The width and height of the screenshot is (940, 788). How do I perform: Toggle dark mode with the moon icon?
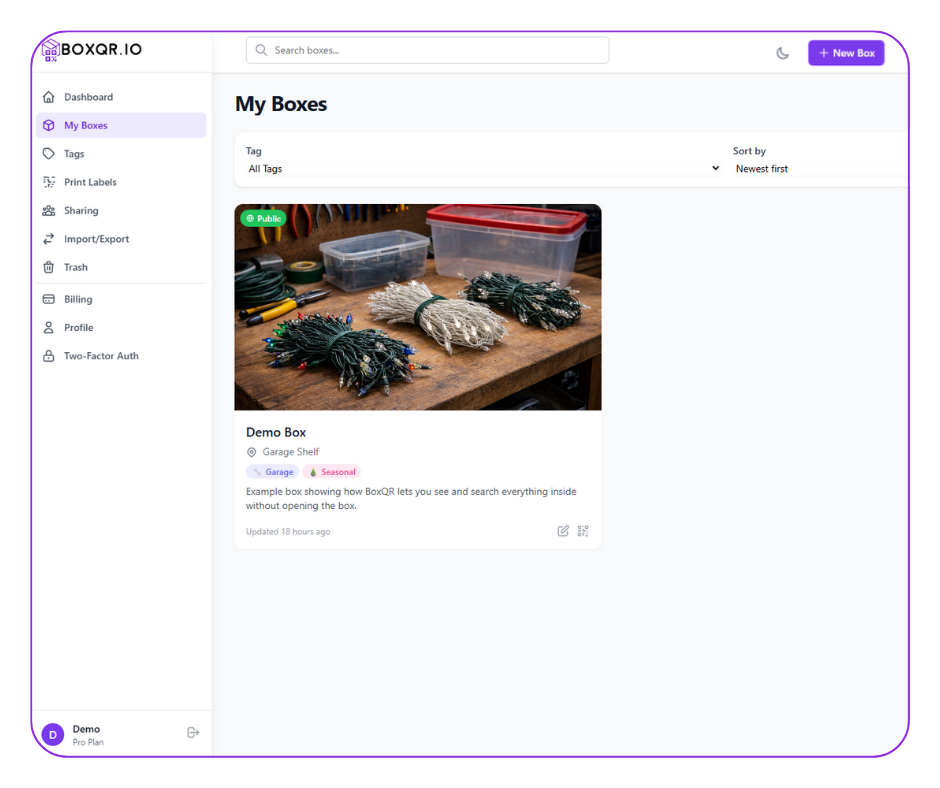click(x=782, y=53)
